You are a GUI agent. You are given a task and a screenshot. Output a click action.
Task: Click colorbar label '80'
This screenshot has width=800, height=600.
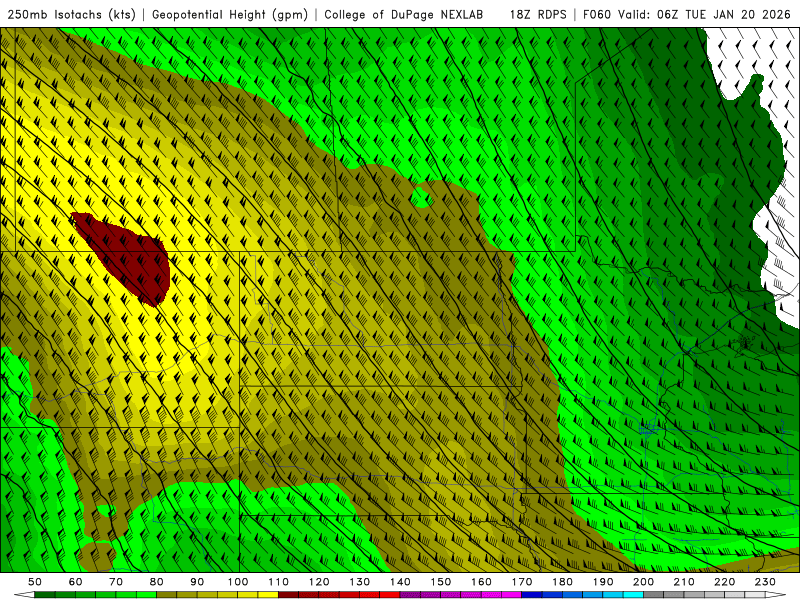(x=156, y=582)
